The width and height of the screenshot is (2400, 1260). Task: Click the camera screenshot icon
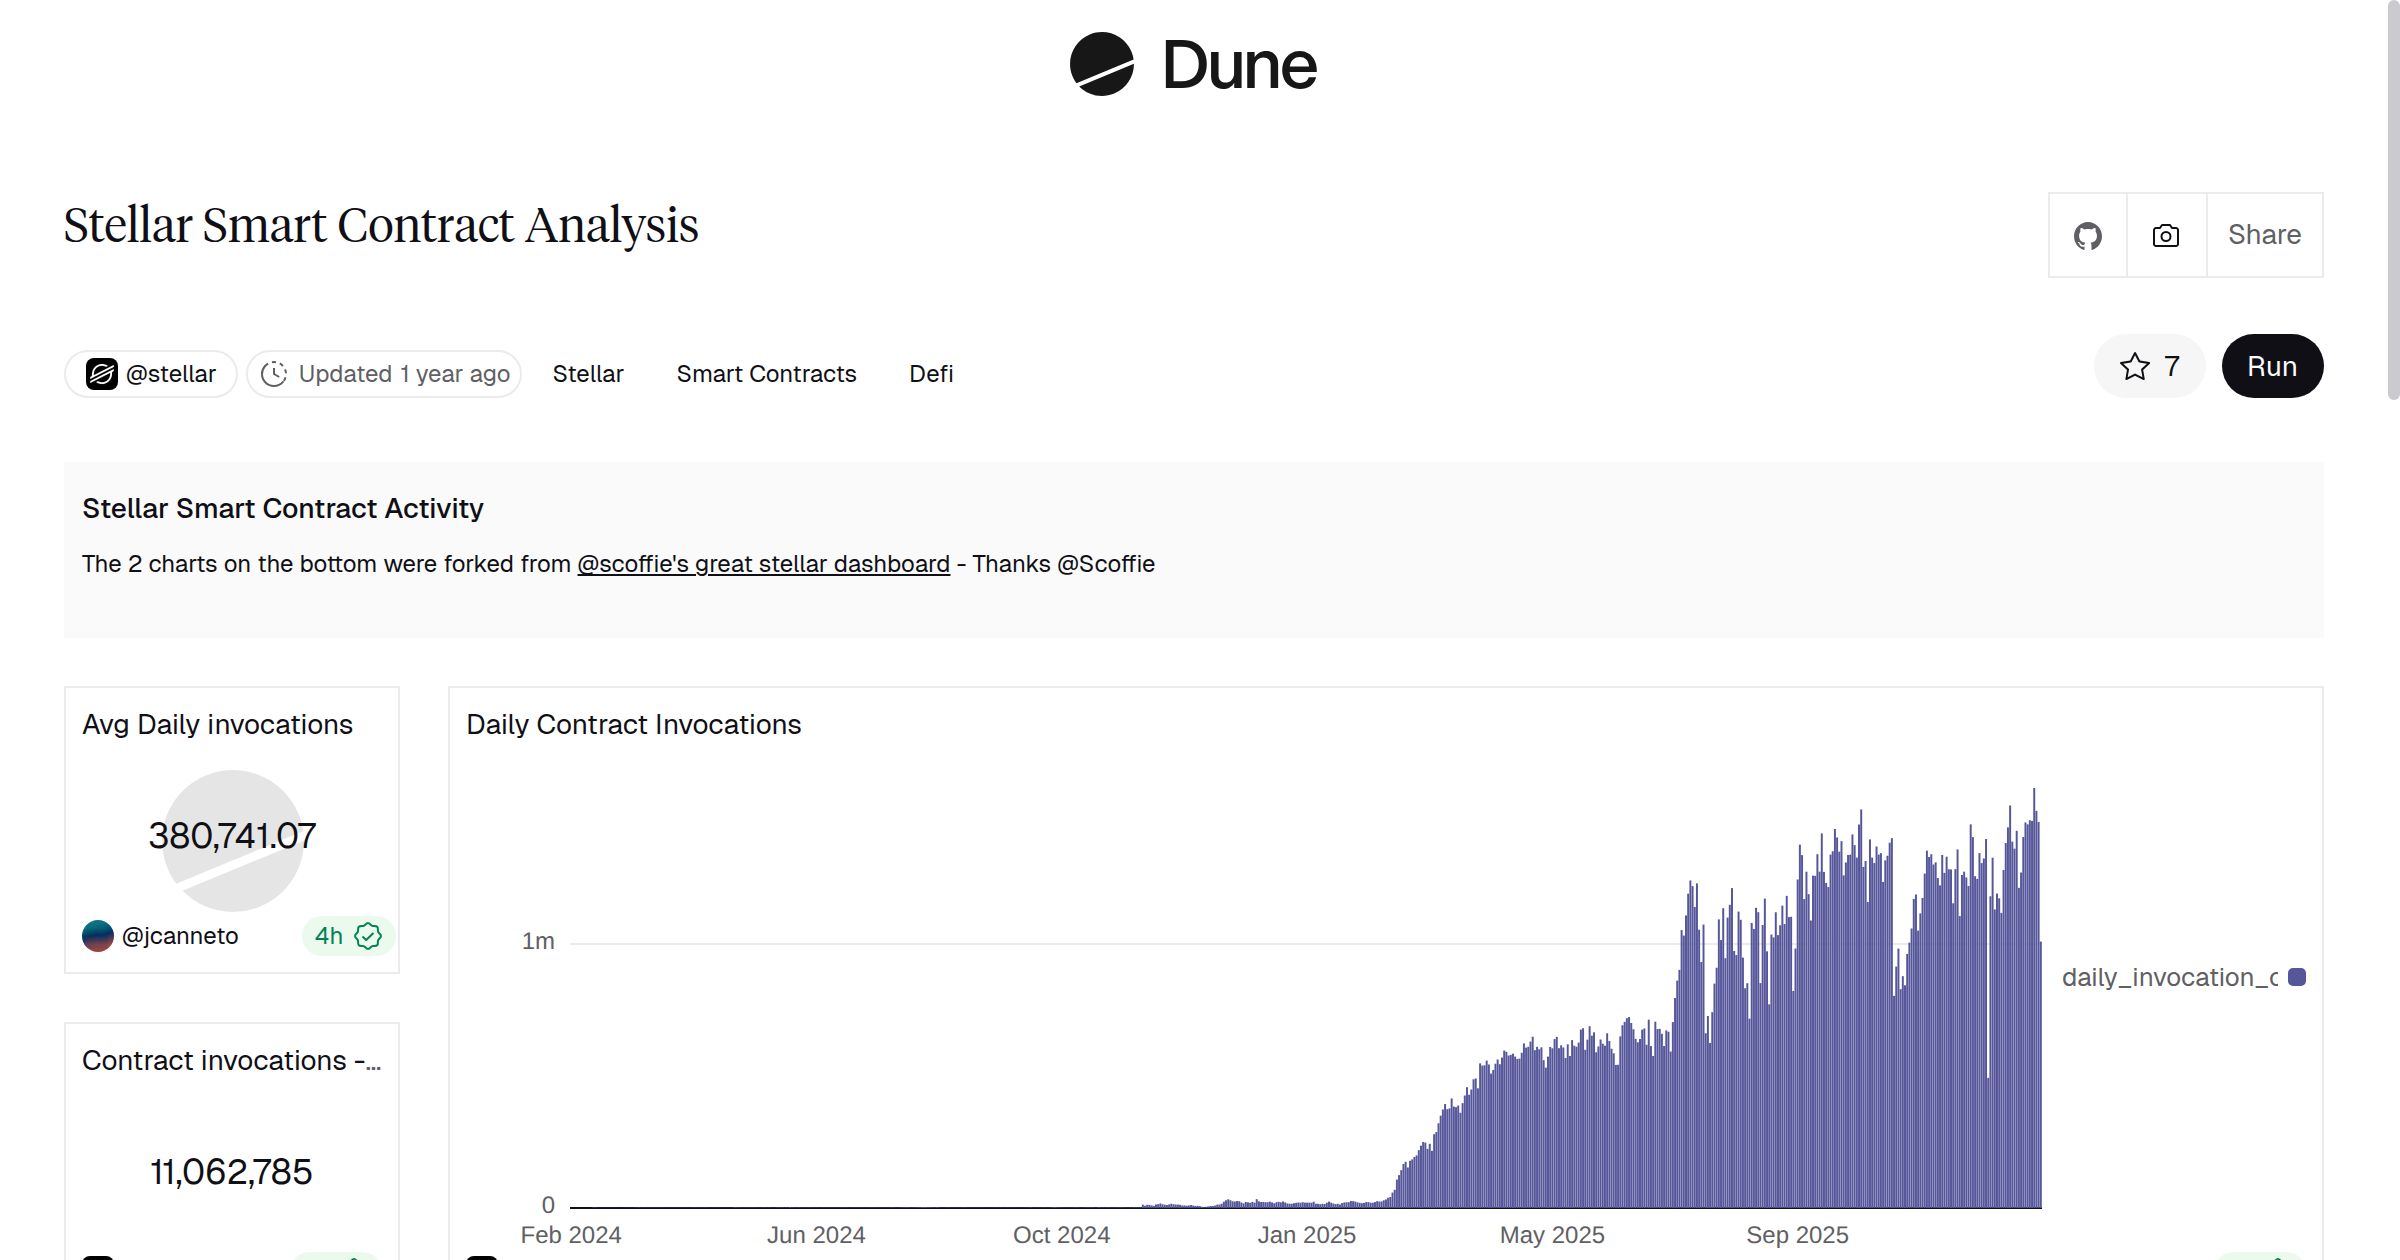[x=2166, y=236]
